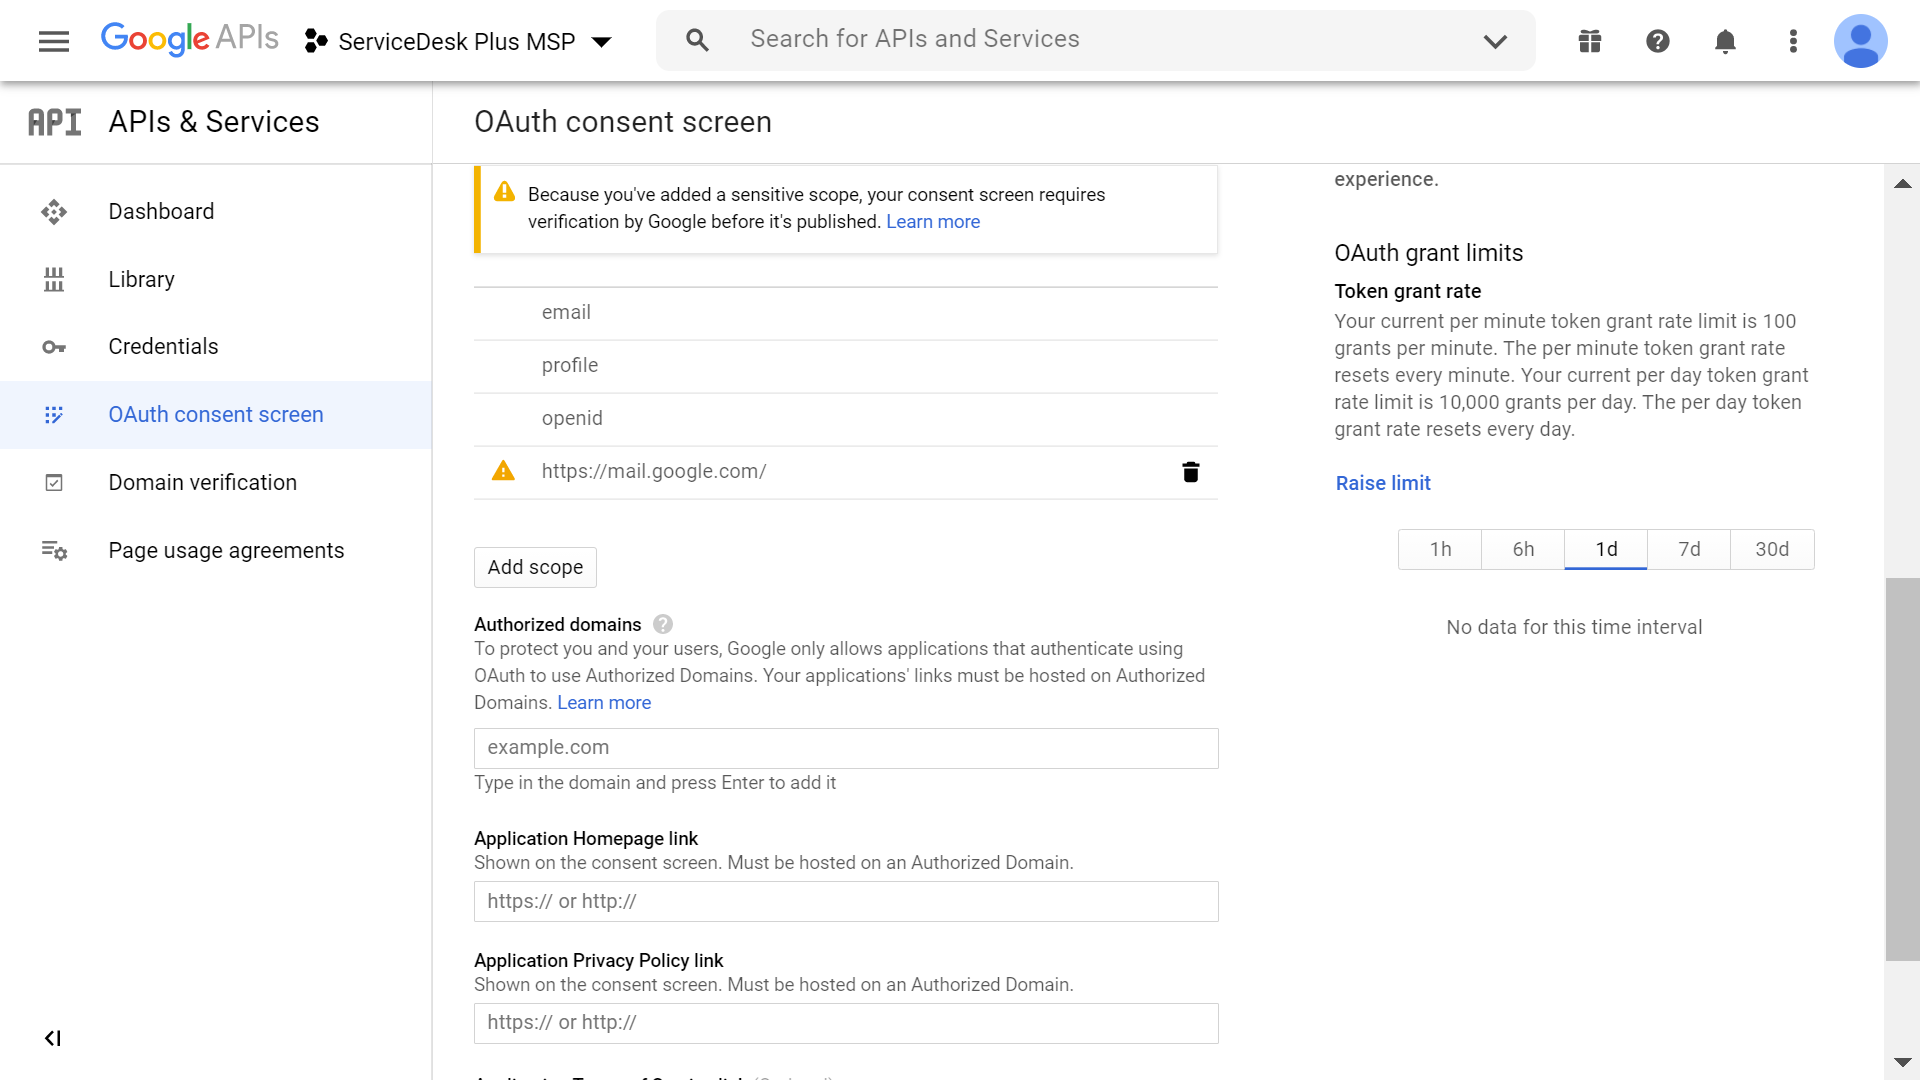Expand the search bar dropdown chevron
This screenshot has height=1080, width=1920.
(1495, 41)
